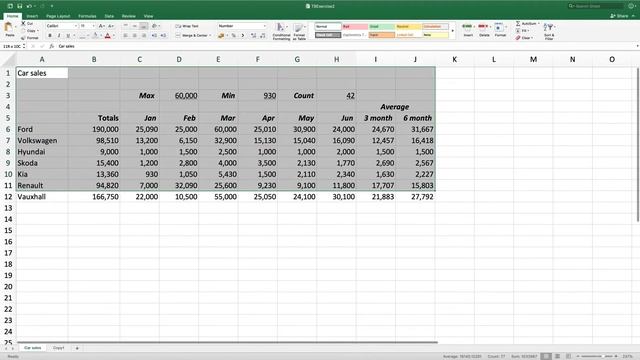
Task: Open the Number format dropdown
Action: [242, 26]
